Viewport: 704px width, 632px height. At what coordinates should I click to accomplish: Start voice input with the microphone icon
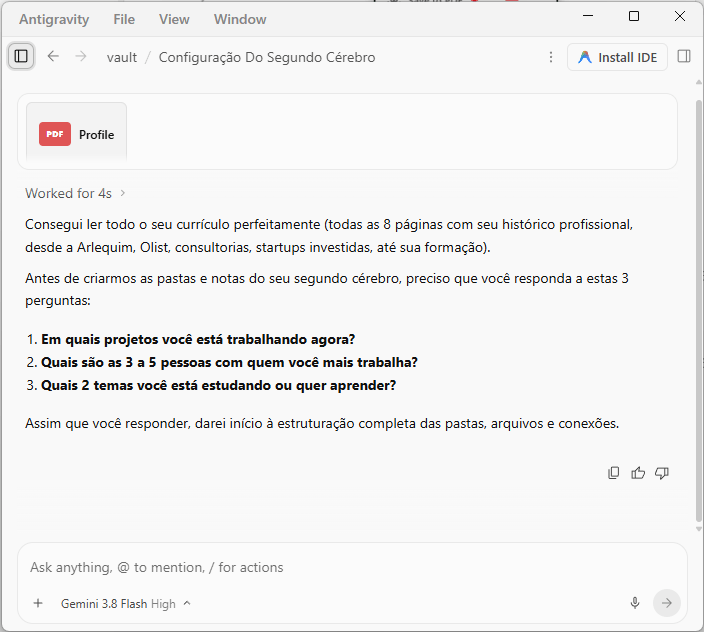(x=635, y=603)
